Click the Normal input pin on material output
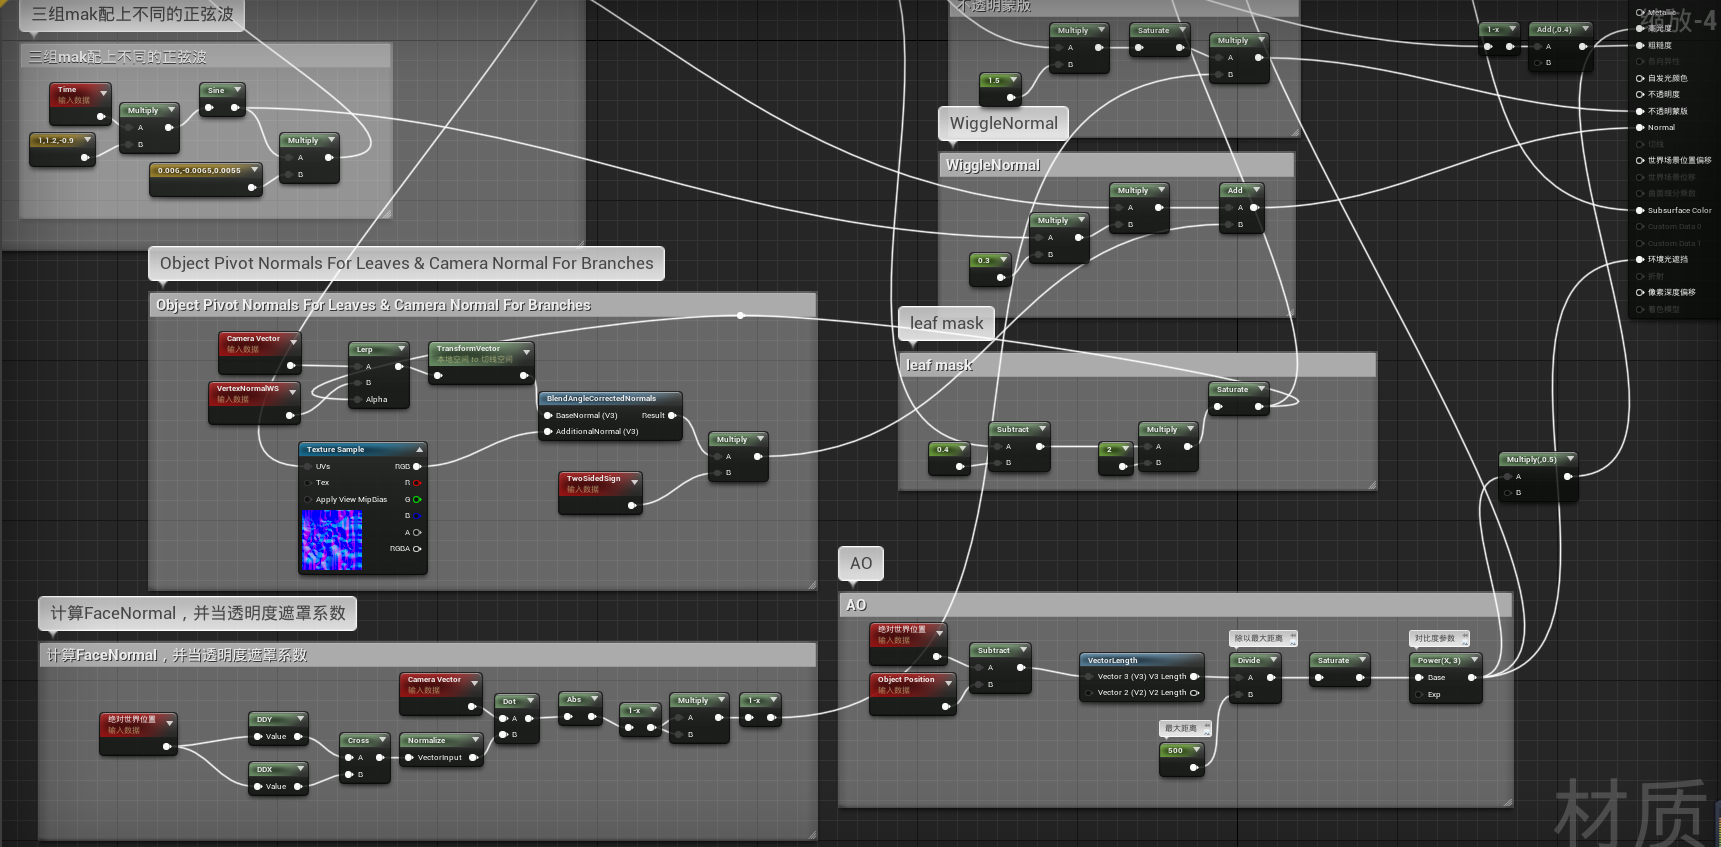This screenshot has height=847, width=1721. [1640, 127]
